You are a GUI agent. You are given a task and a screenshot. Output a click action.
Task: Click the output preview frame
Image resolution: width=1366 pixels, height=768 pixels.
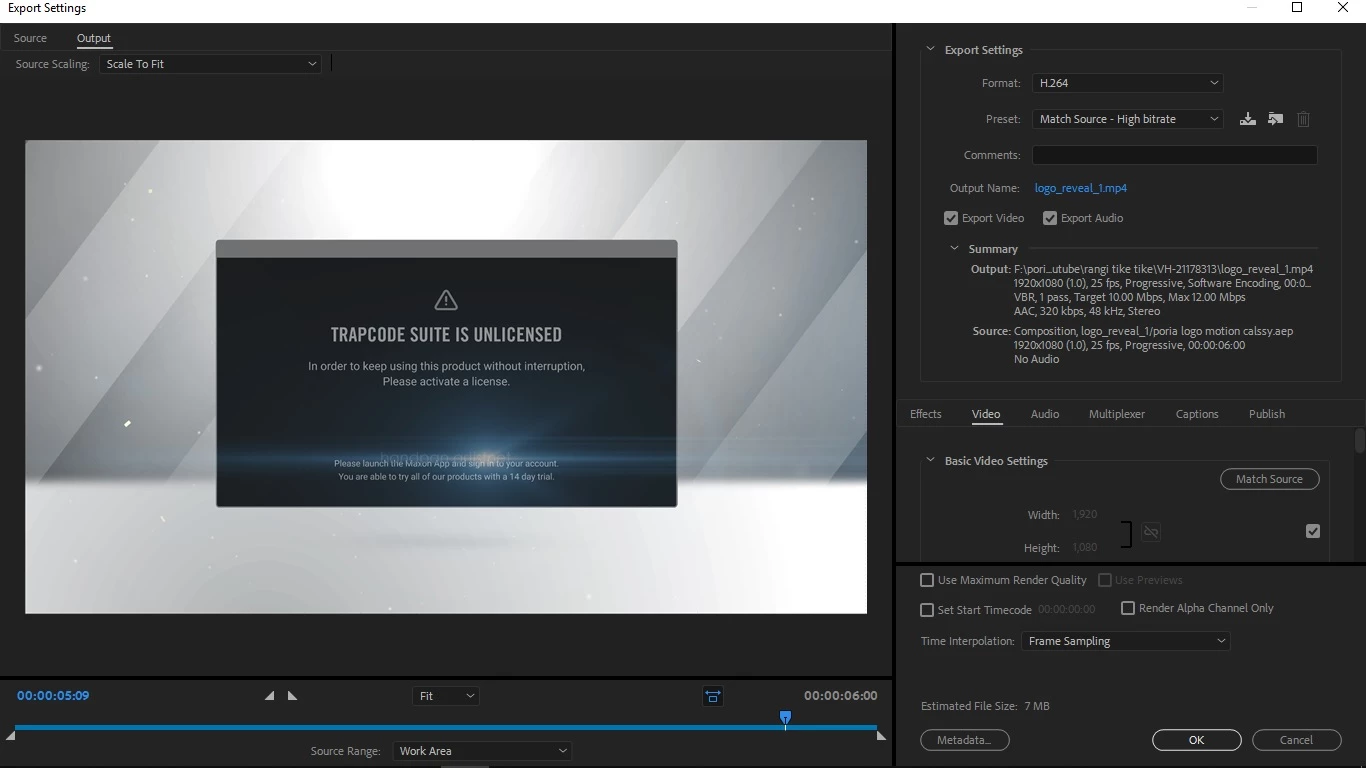point(446,376)
